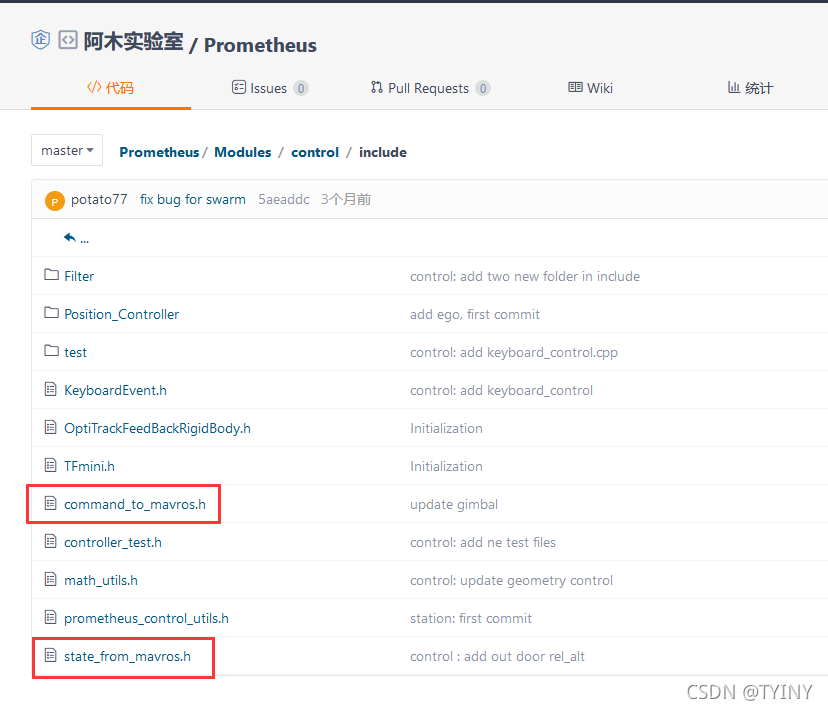Open 'fix bug for swarm' commit message
Viewport: 828px width, 710px height.
click(193, 200)
